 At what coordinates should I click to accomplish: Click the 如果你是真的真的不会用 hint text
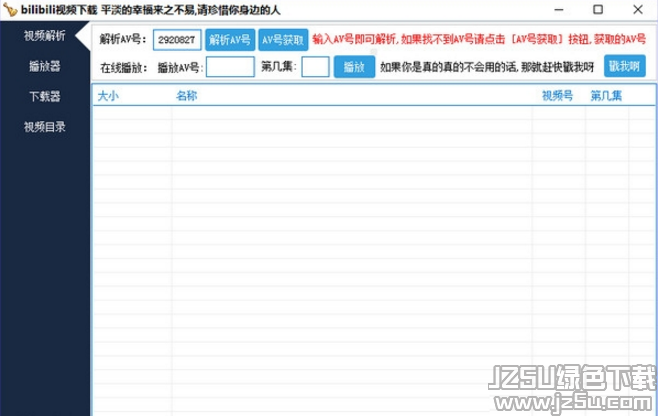pyautogui.click(x=487, y=67)
